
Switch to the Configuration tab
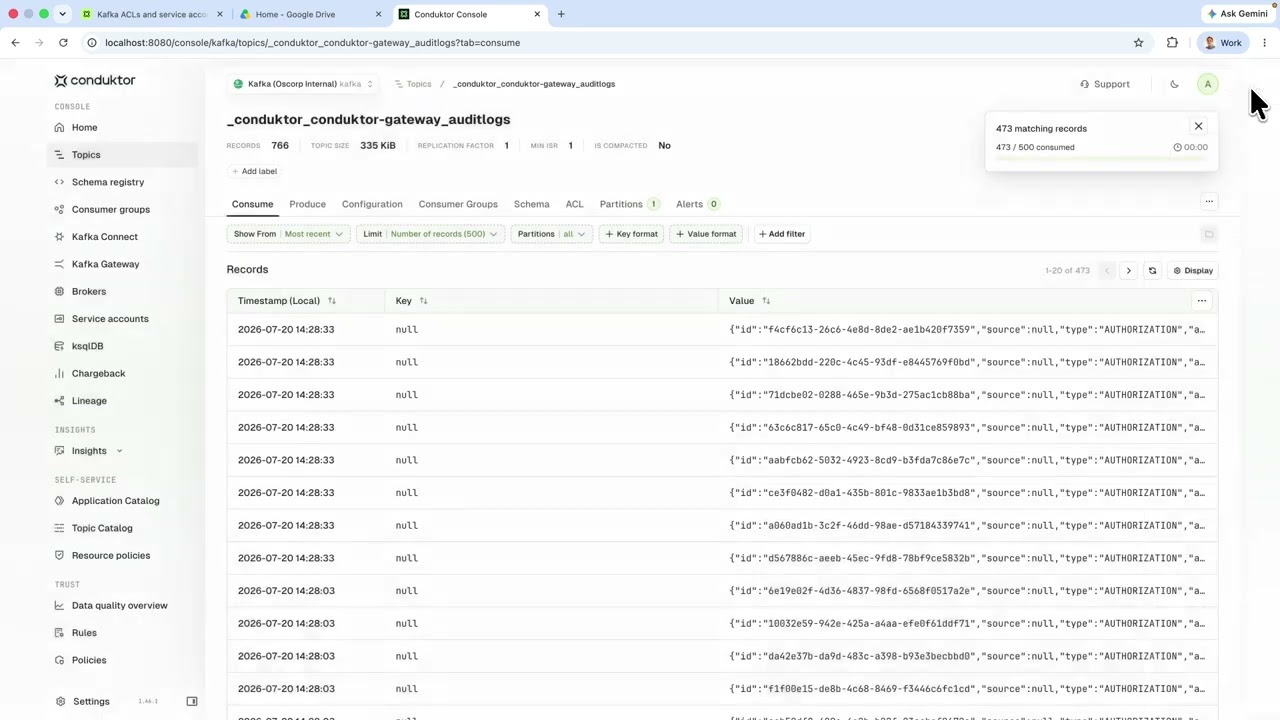(372, 204)
